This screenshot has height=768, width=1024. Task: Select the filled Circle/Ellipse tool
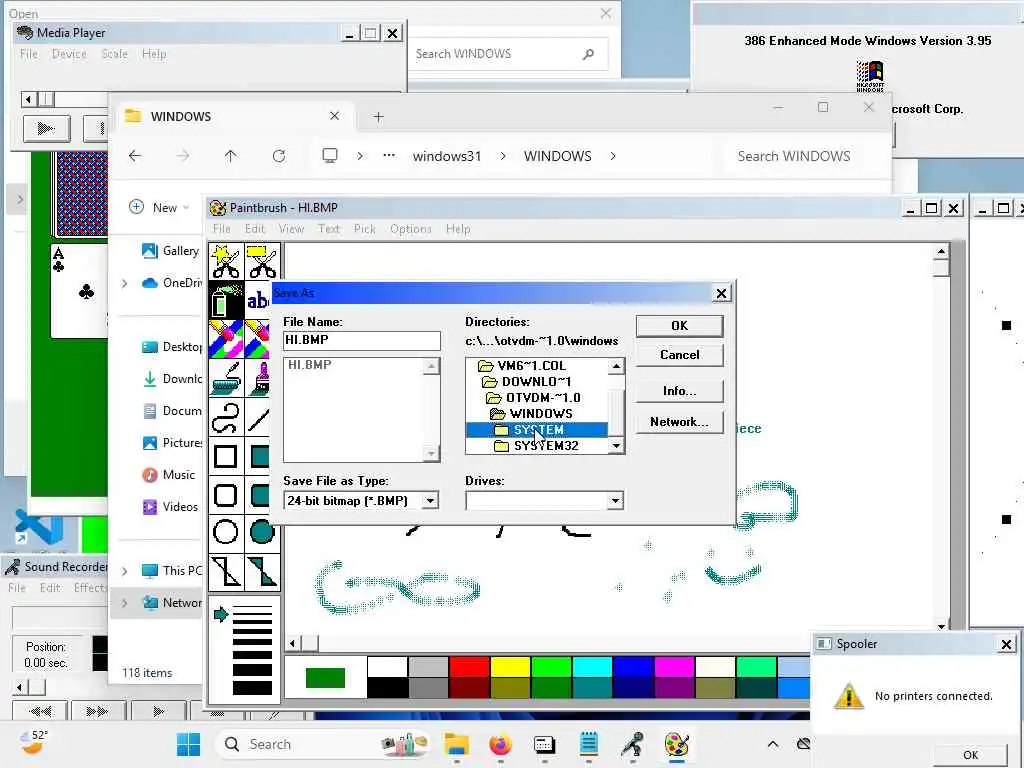pos(263,532)
